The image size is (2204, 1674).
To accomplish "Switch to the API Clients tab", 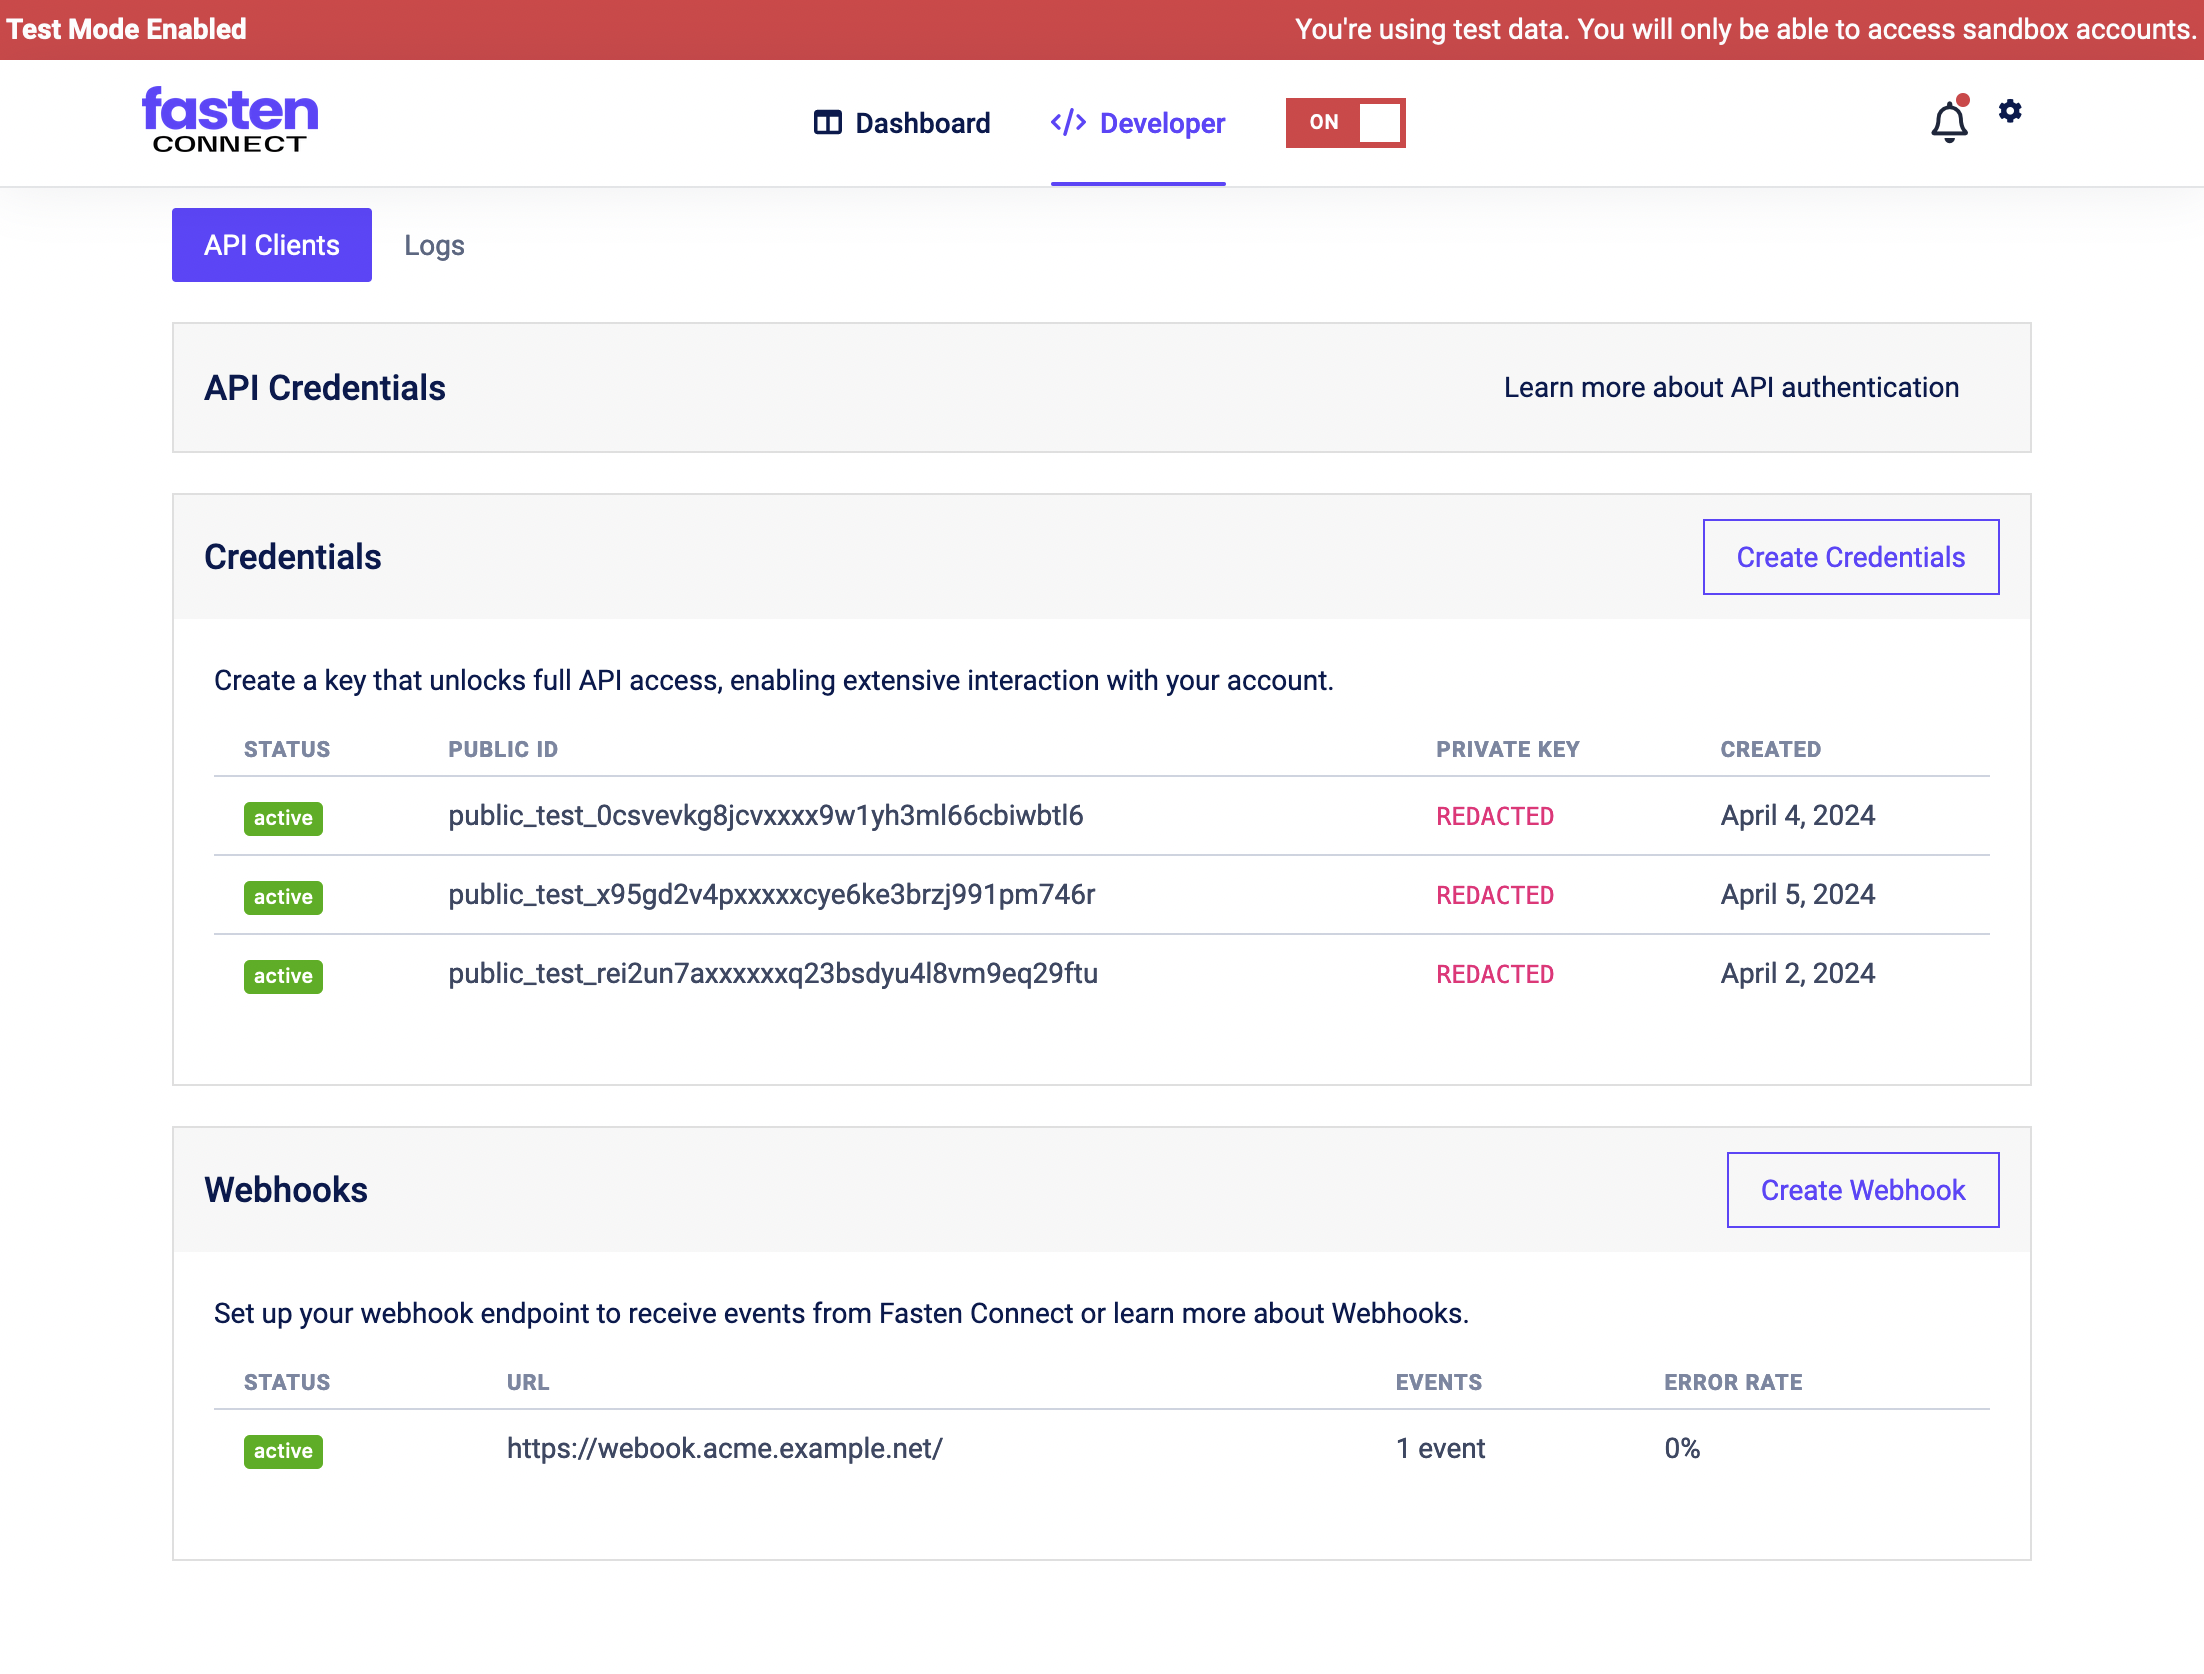I will click(272, 245).
